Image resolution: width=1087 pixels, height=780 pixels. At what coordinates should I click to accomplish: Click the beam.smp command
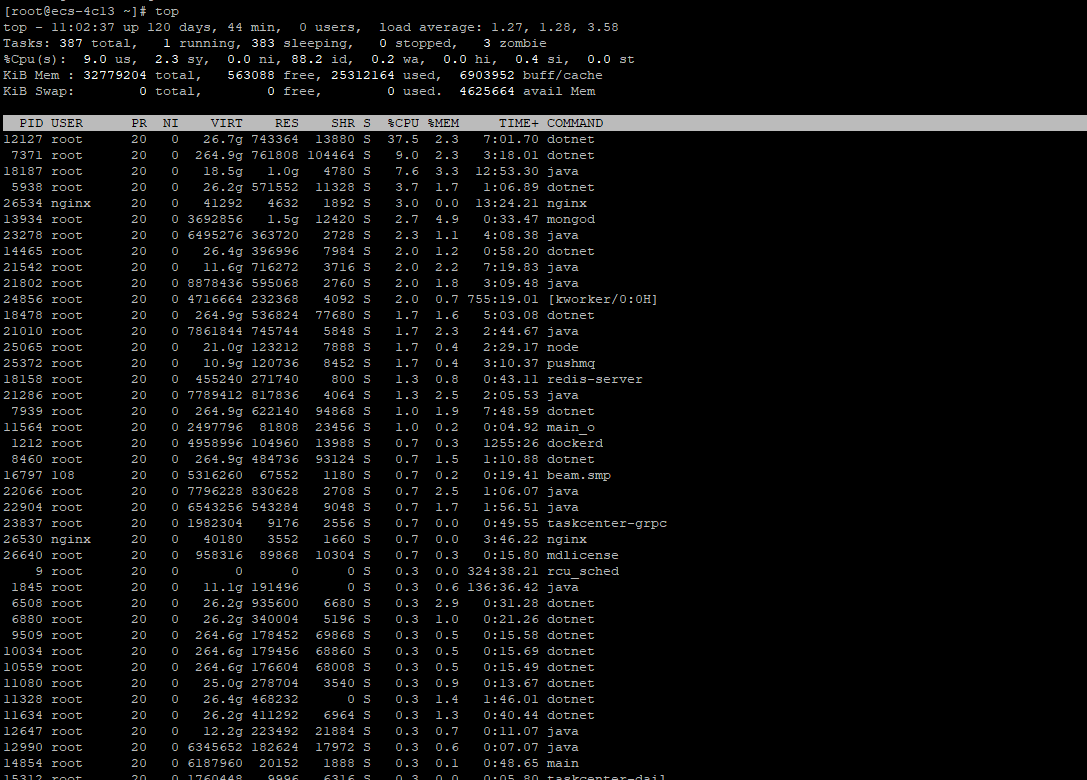tap(579, 476)
